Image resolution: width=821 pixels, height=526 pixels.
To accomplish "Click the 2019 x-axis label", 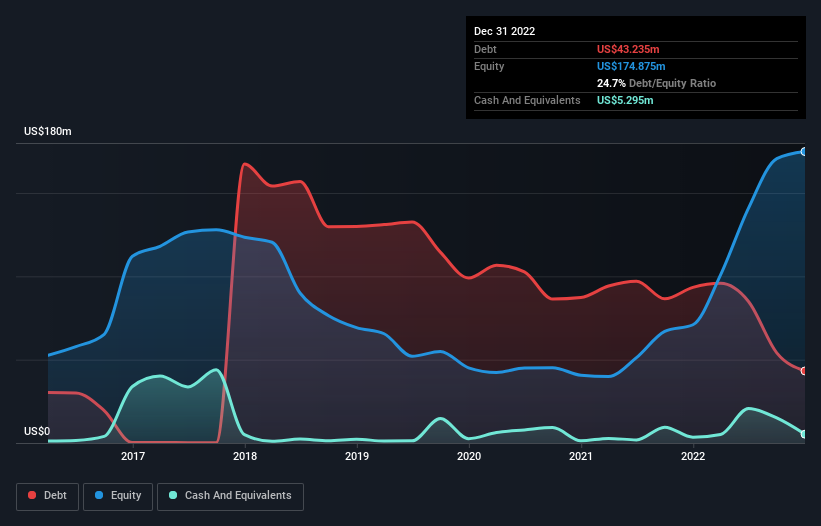I will point(357,456).
